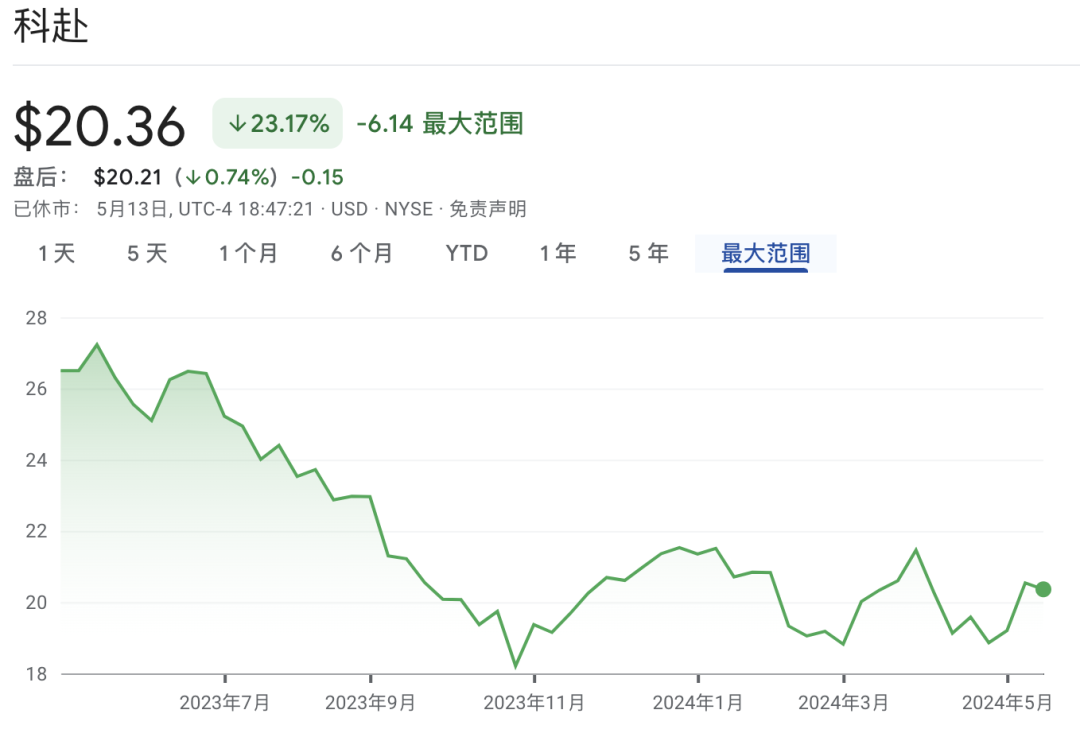Viewport: 1080px width, 733px height.
Task: Click the down arrow in 23.17% badge
Action: (x=237, y=124)
